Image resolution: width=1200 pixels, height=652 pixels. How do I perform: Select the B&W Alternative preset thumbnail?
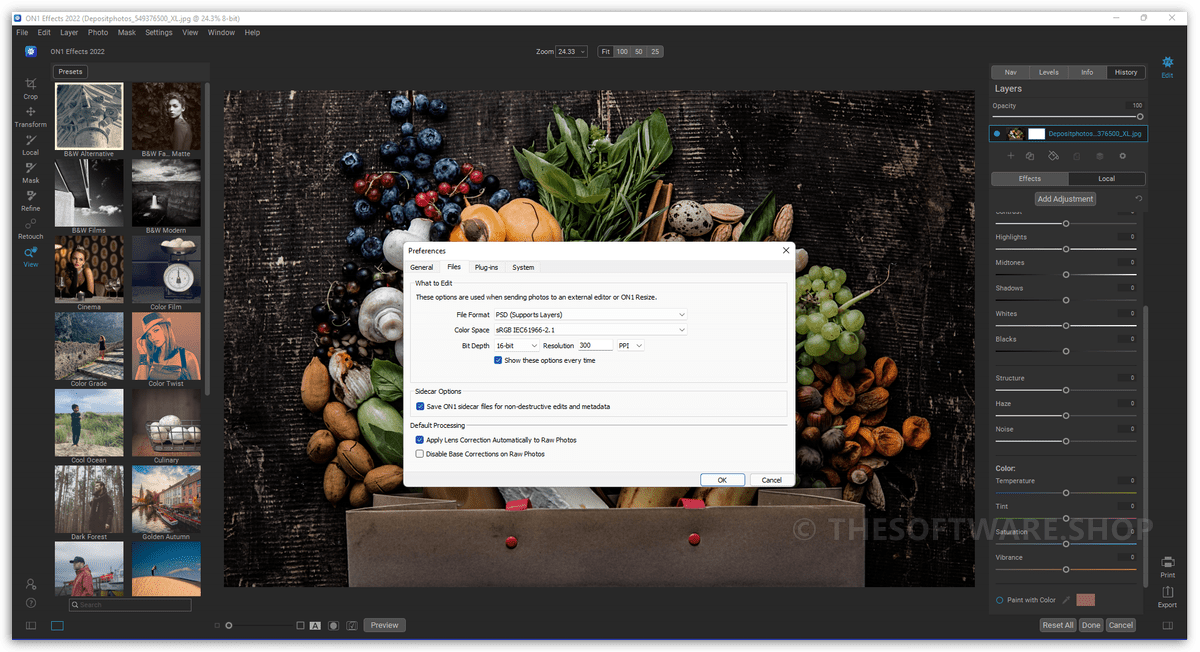point(89,116)
